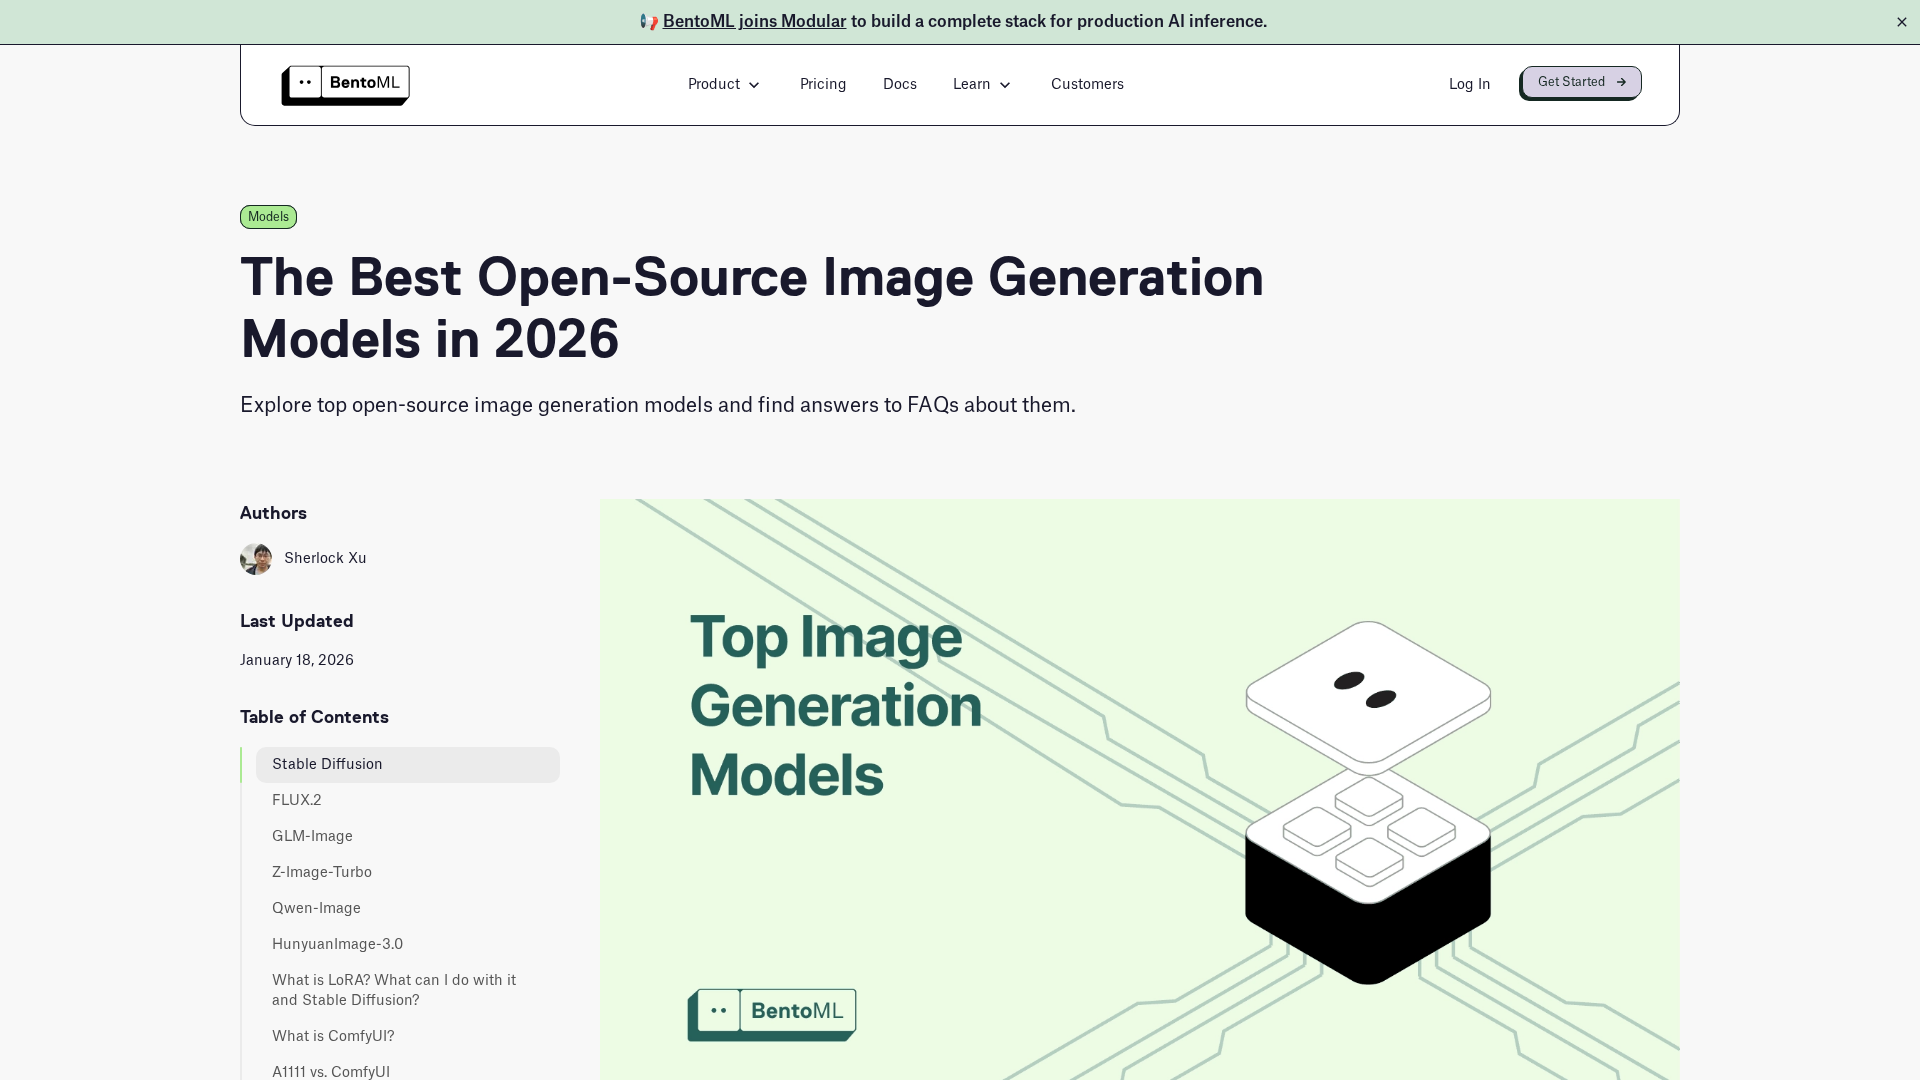Click the Log In link
The width and height of the screenshot is (1920, 1080).
1468,84
